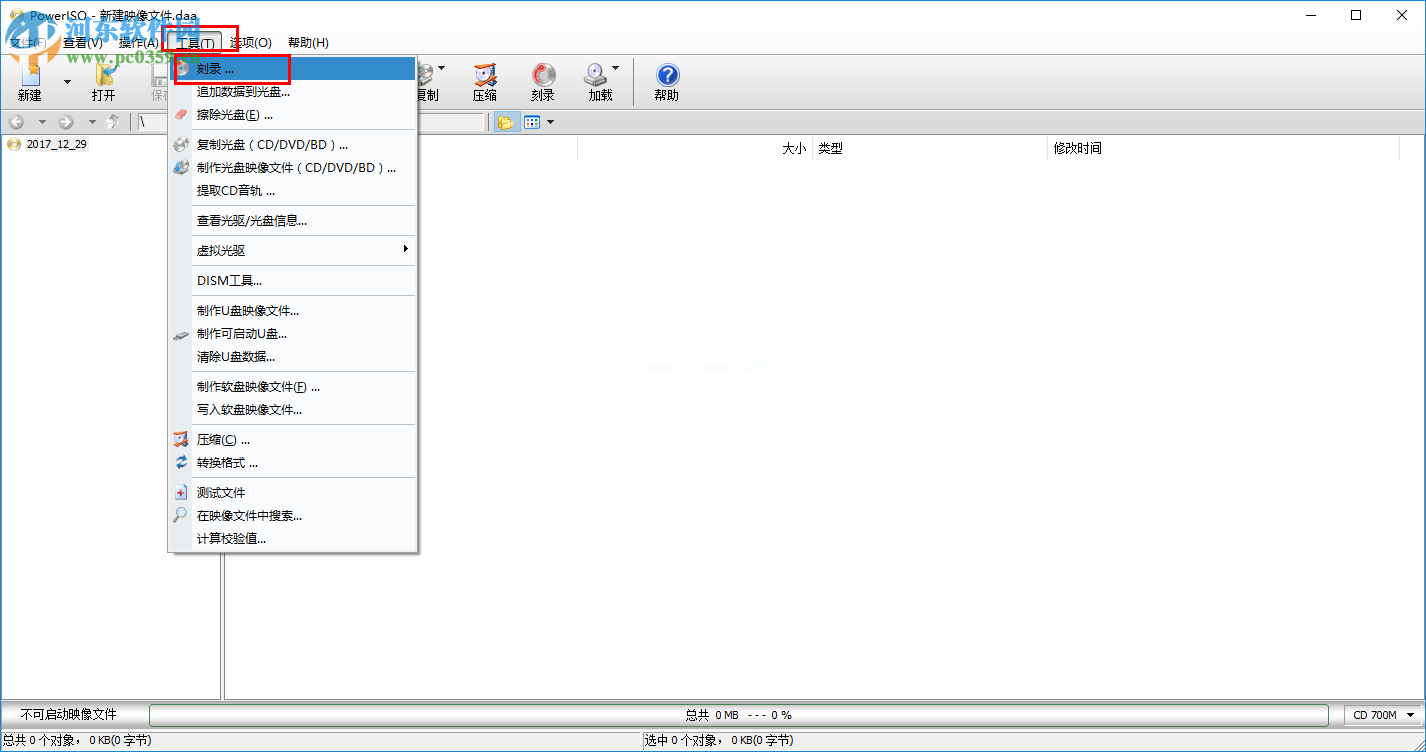Image resolution: width=1426 pixels, height=752 pixels.
Task: Open the back history dropdown arrow
Action: (42, 122)
